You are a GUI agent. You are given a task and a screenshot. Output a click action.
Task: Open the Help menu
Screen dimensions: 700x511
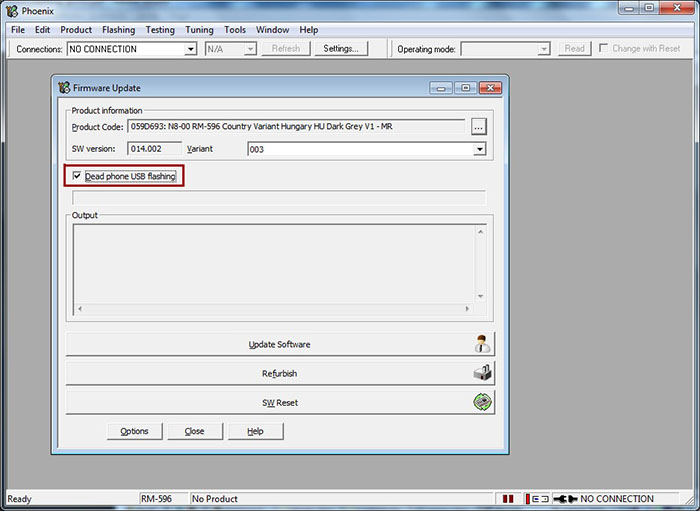pyautogui.click(x=308, y=30)
